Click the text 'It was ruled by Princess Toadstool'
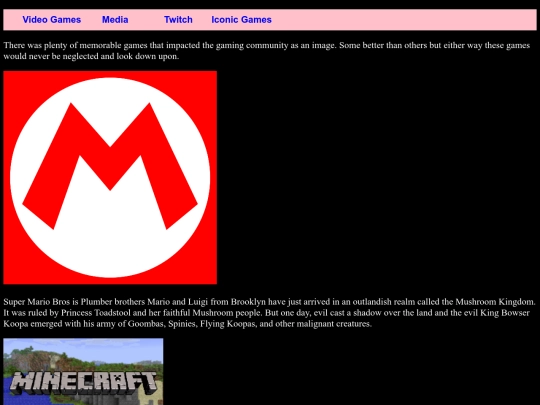The width and height of the screenshot is (540, 405). (67, 313)
